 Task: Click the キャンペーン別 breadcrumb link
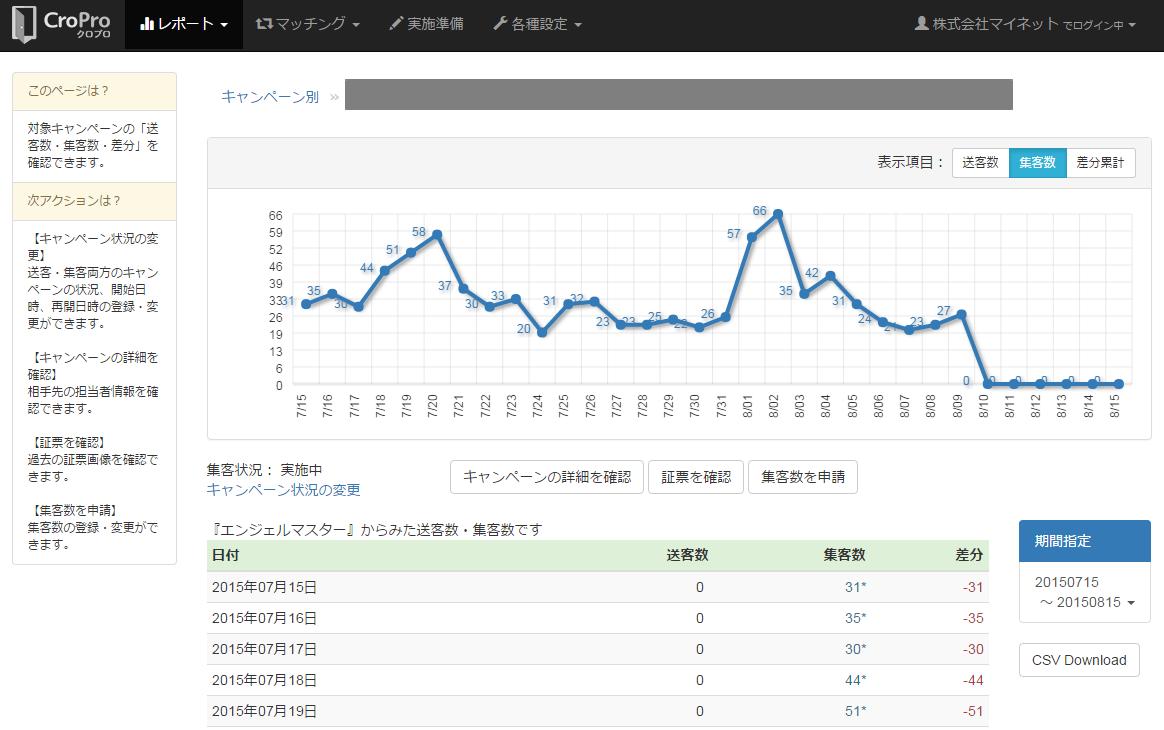pyautogui.click(x=270, y=97)
